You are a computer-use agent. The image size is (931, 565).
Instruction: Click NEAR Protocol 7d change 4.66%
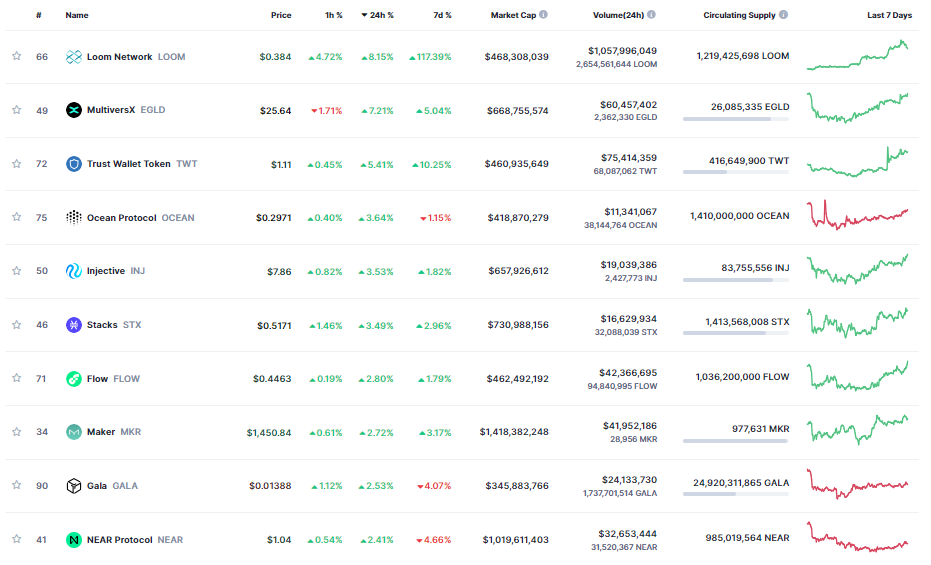click(434, 540)
